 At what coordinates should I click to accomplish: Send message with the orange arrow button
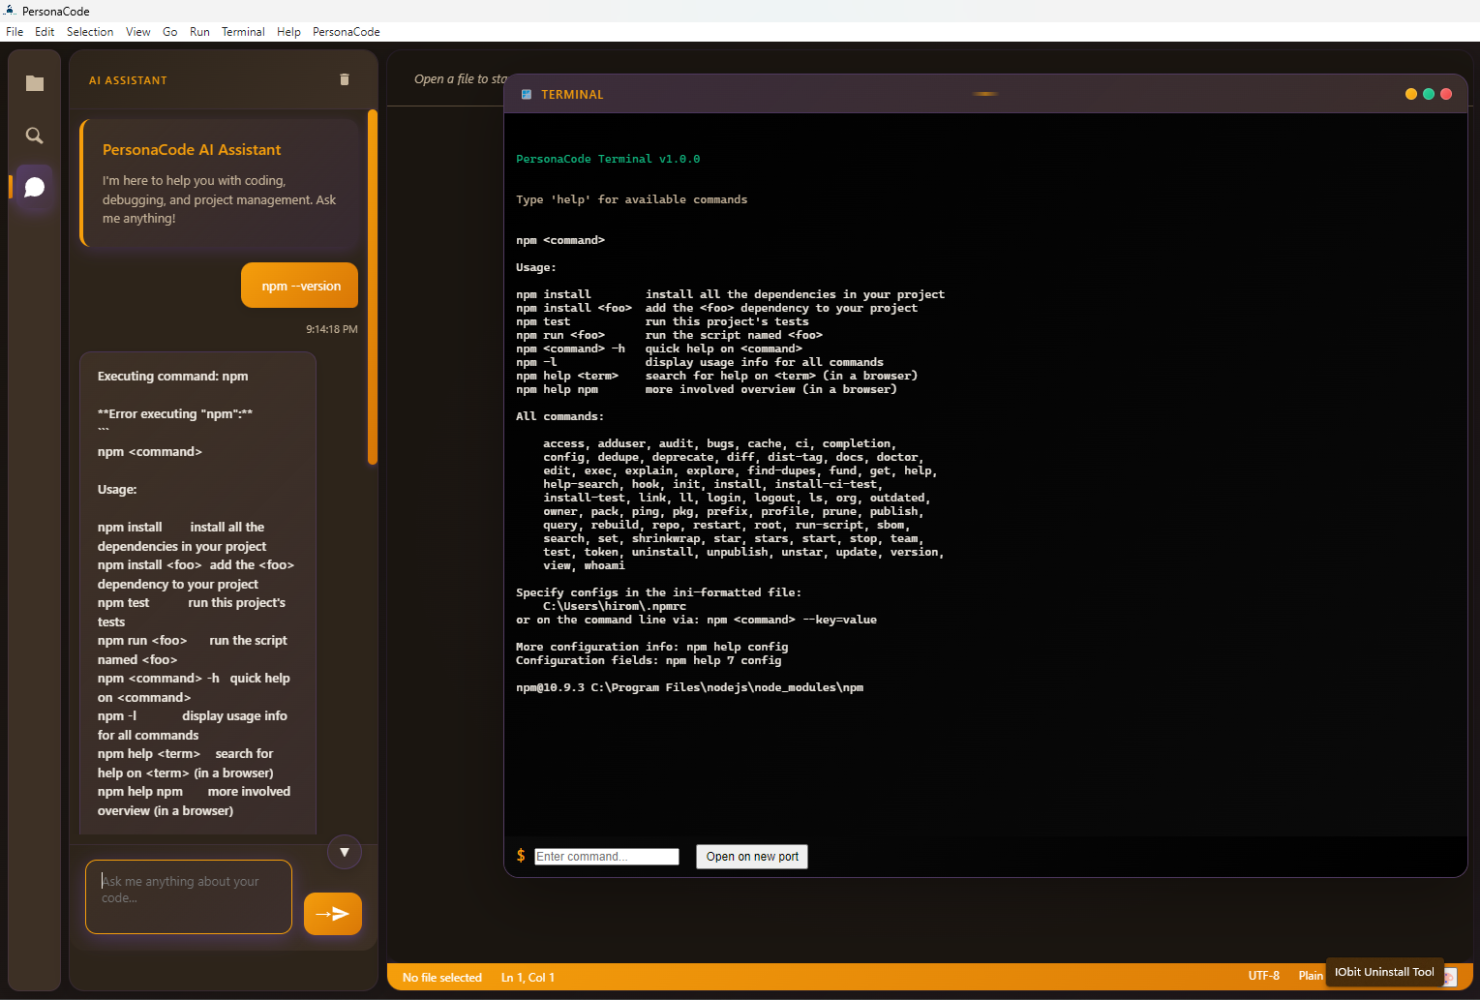pos(332,913)
